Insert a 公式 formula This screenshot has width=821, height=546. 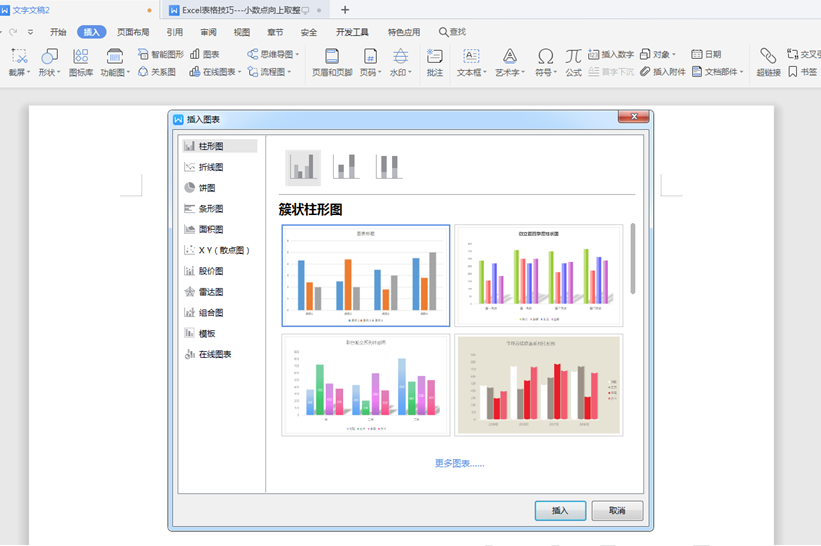click(x=573, y=62)
